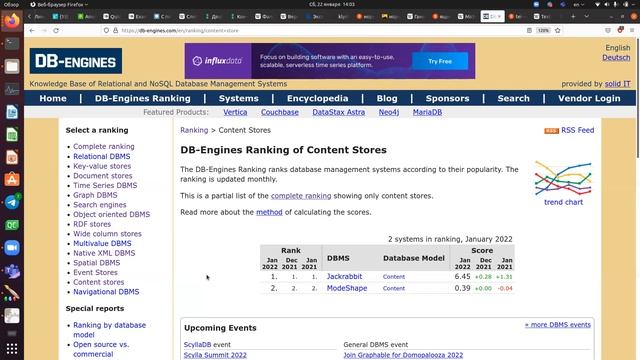The image size is (640, 360).
Task: Click Content model in Jackrabbit row
Action: click(394, 277)
